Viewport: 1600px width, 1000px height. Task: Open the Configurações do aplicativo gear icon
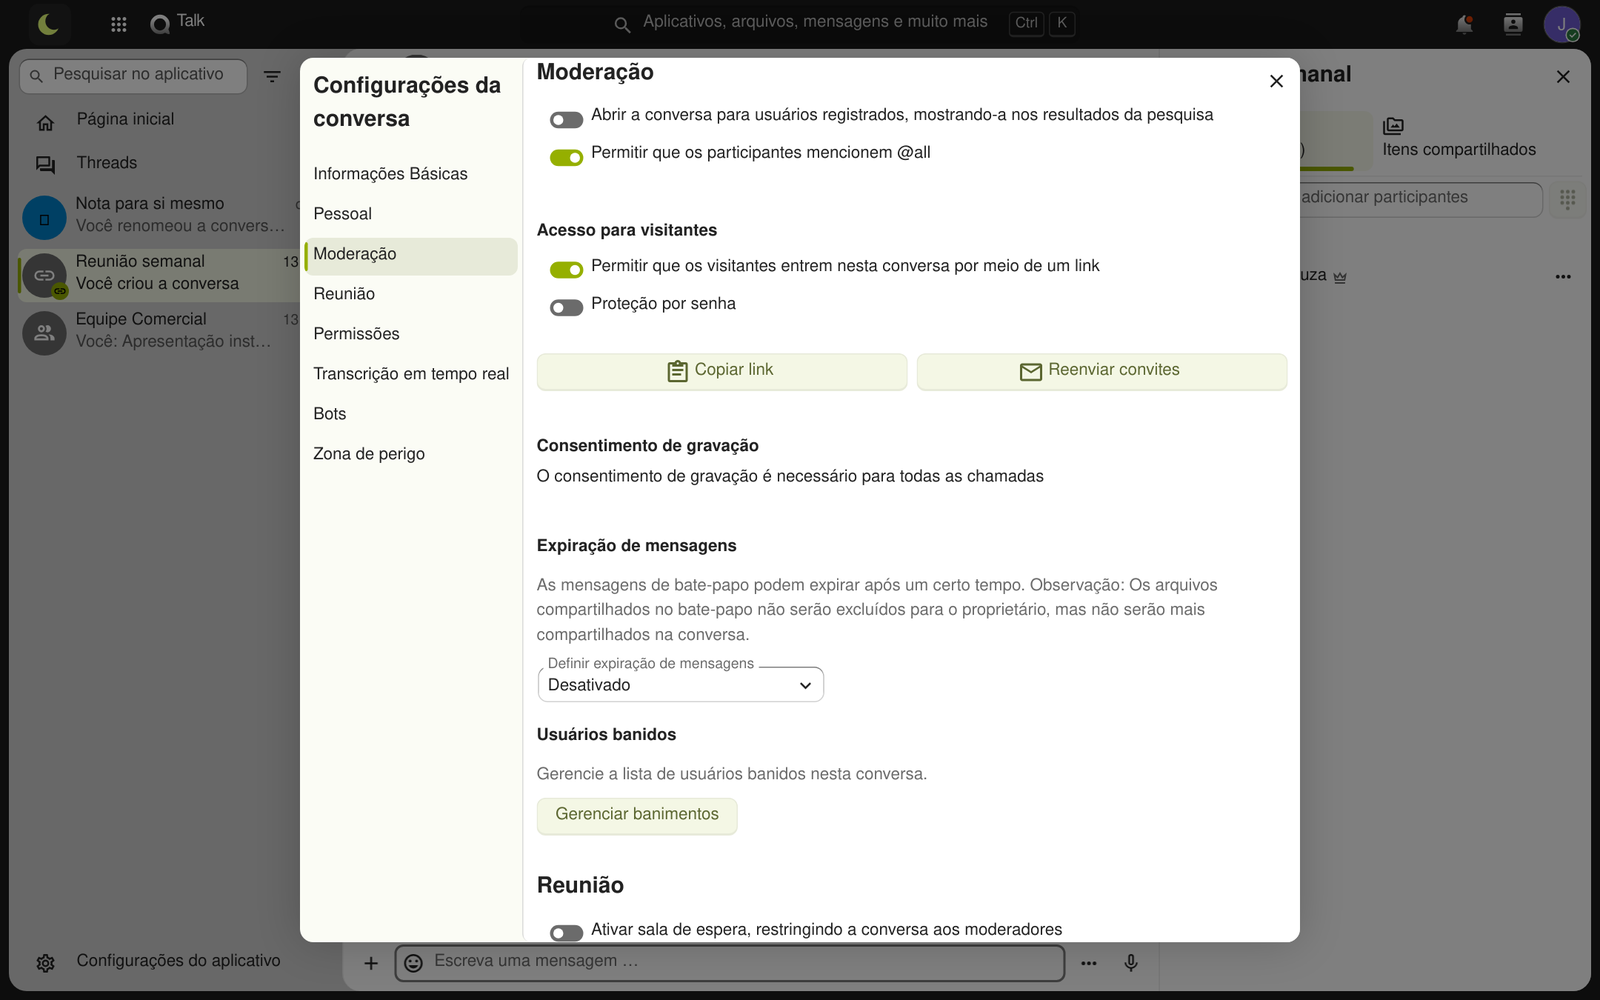click(x=46, y=963)
